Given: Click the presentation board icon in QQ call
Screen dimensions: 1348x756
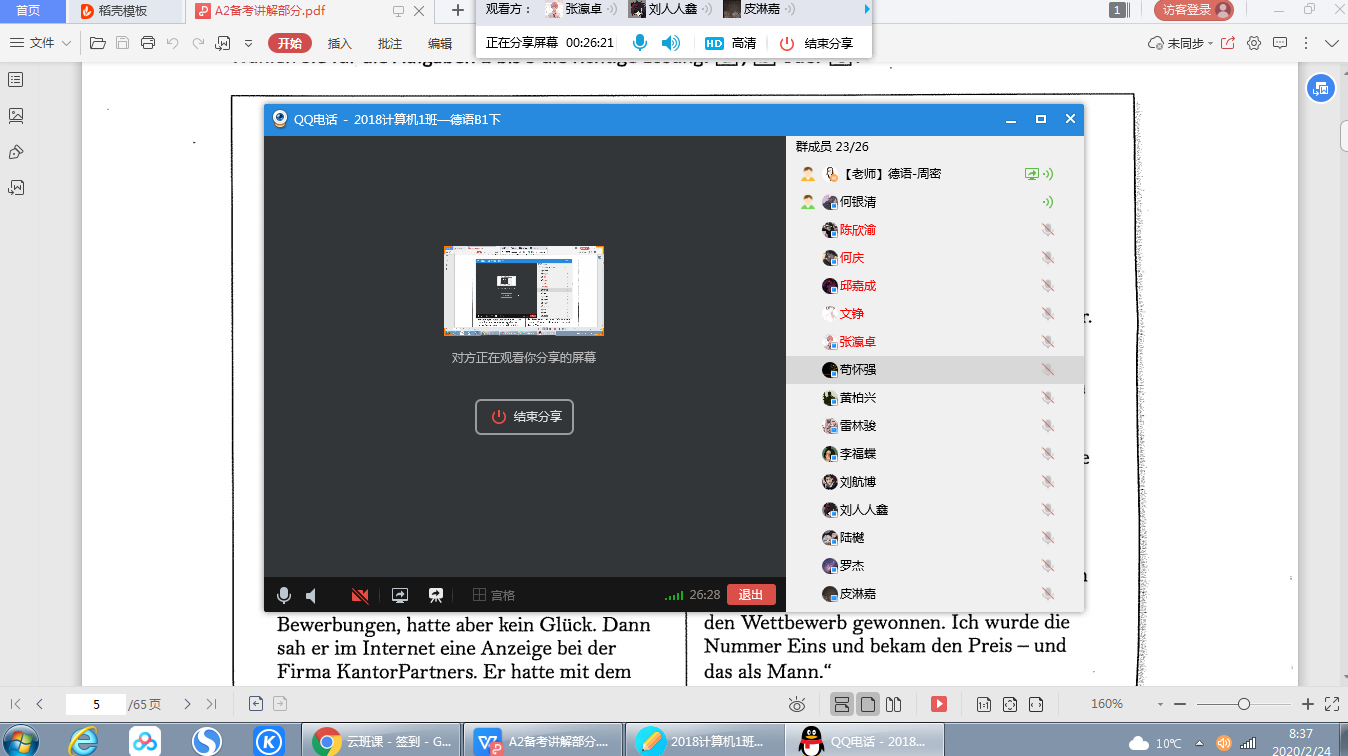Looking at the screenshot, I should pyautogui.click(x=436, y=596).
